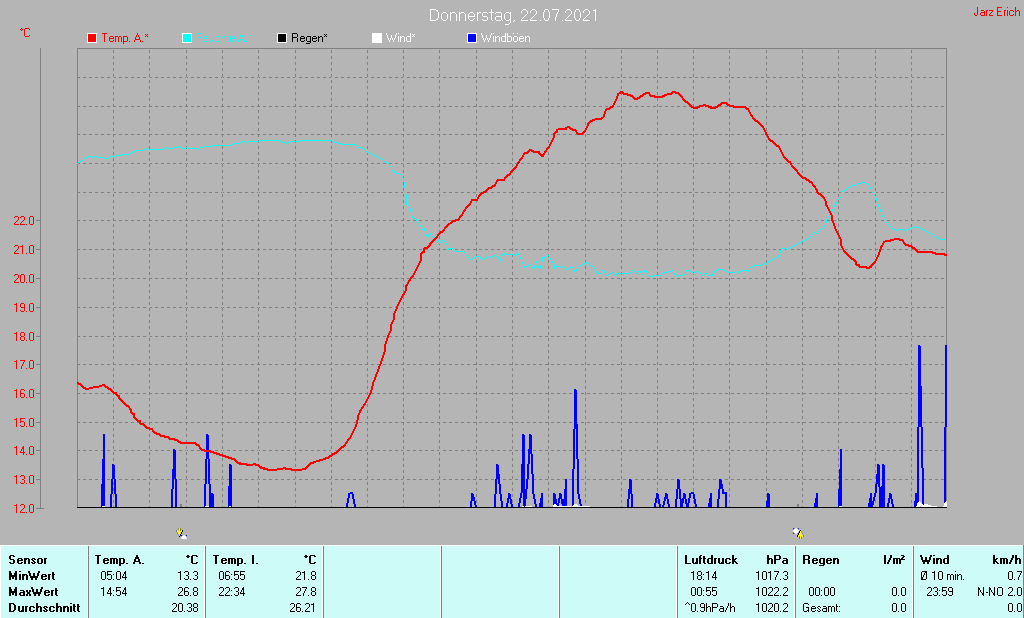Click the Temp. I. minimum value 21.8

tap(306, 576)
